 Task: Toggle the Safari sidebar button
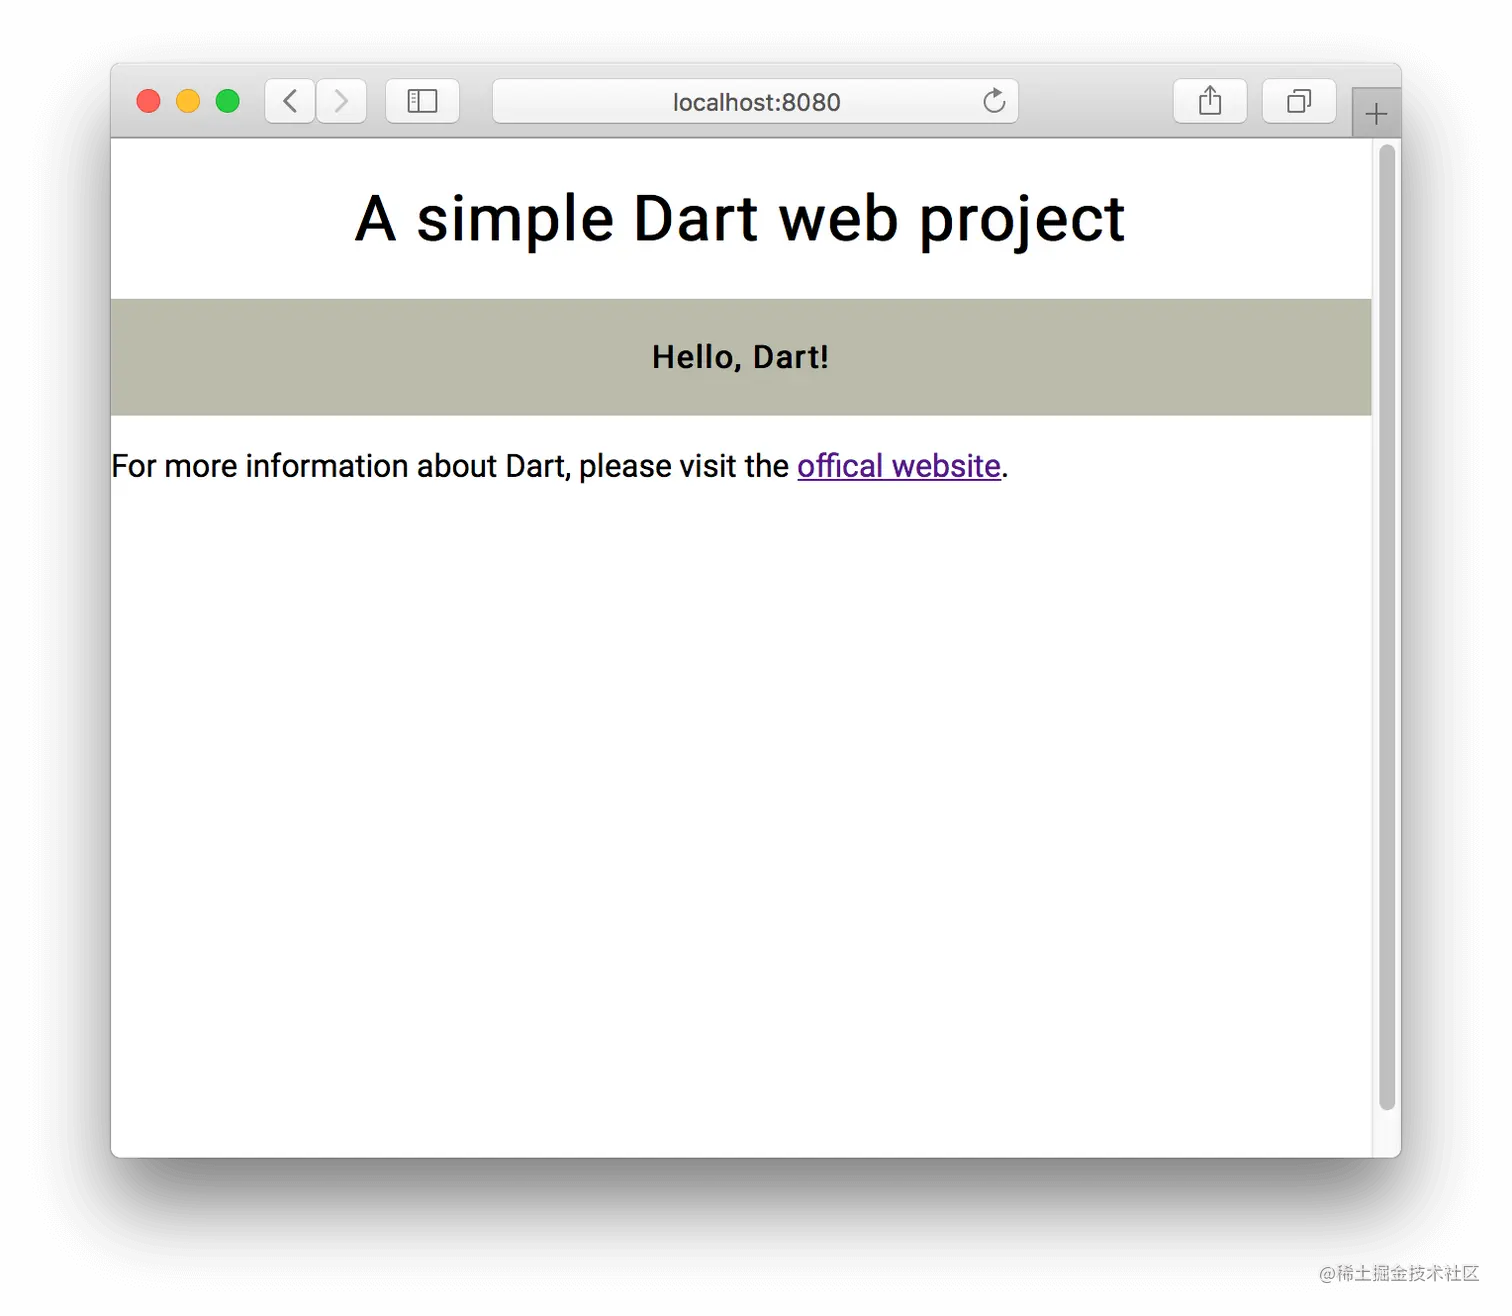click(422, 101)
